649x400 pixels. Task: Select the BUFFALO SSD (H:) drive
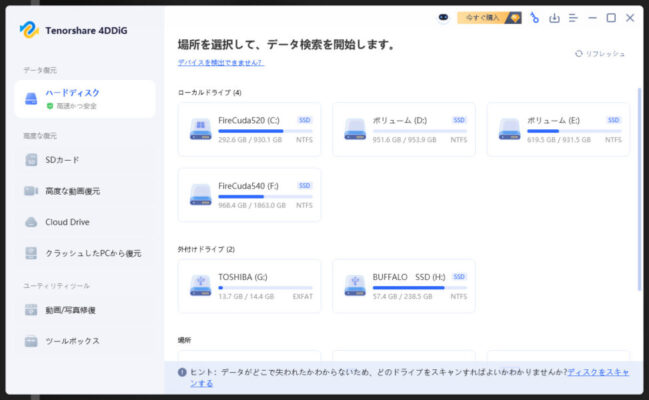[403, 285]
